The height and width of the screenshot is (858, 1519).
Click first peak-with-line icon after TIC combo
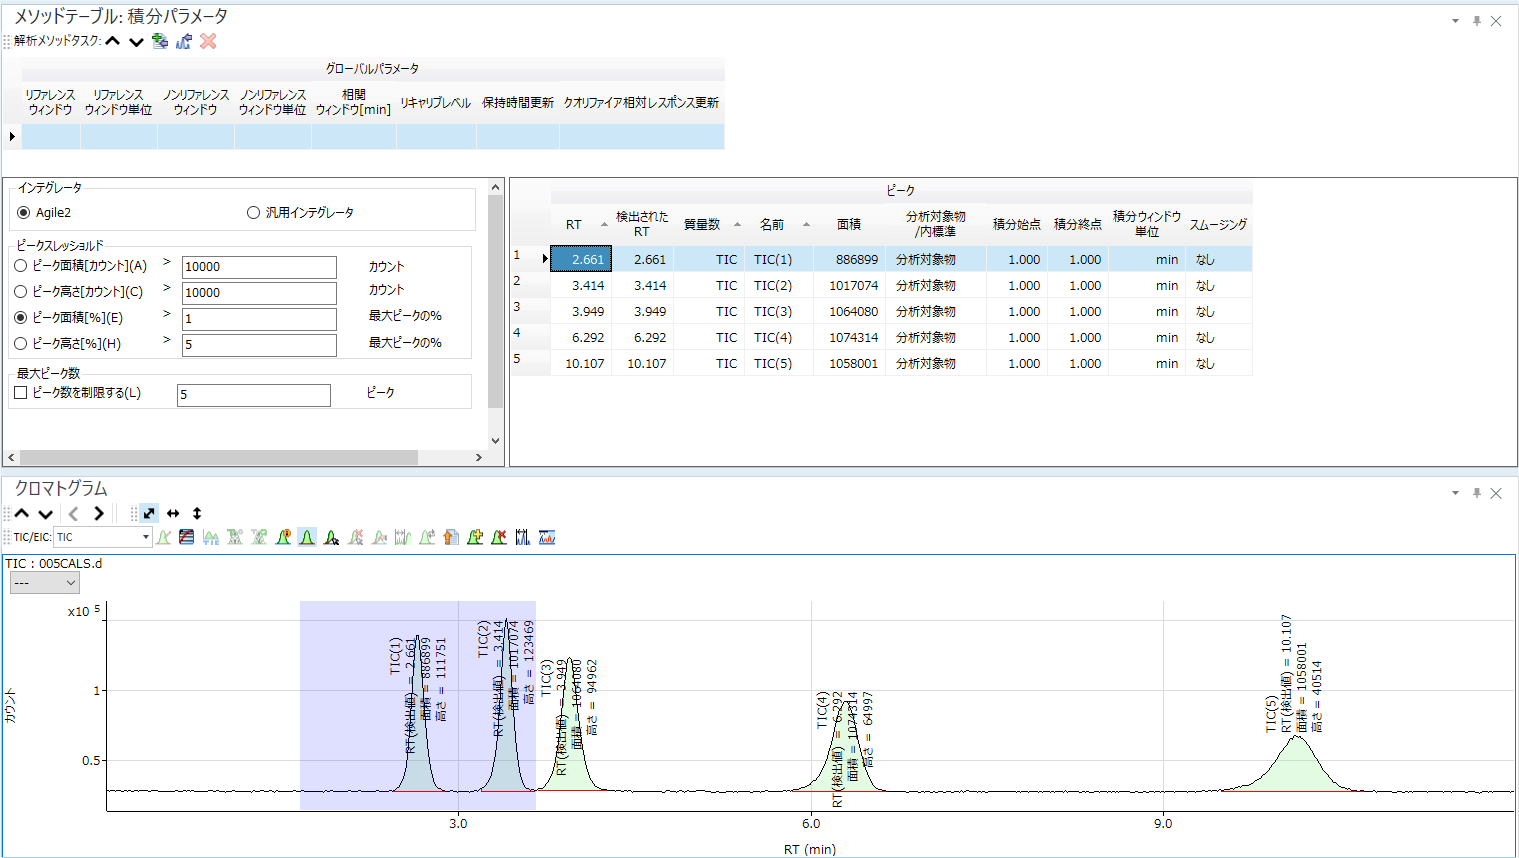(163, 537)
